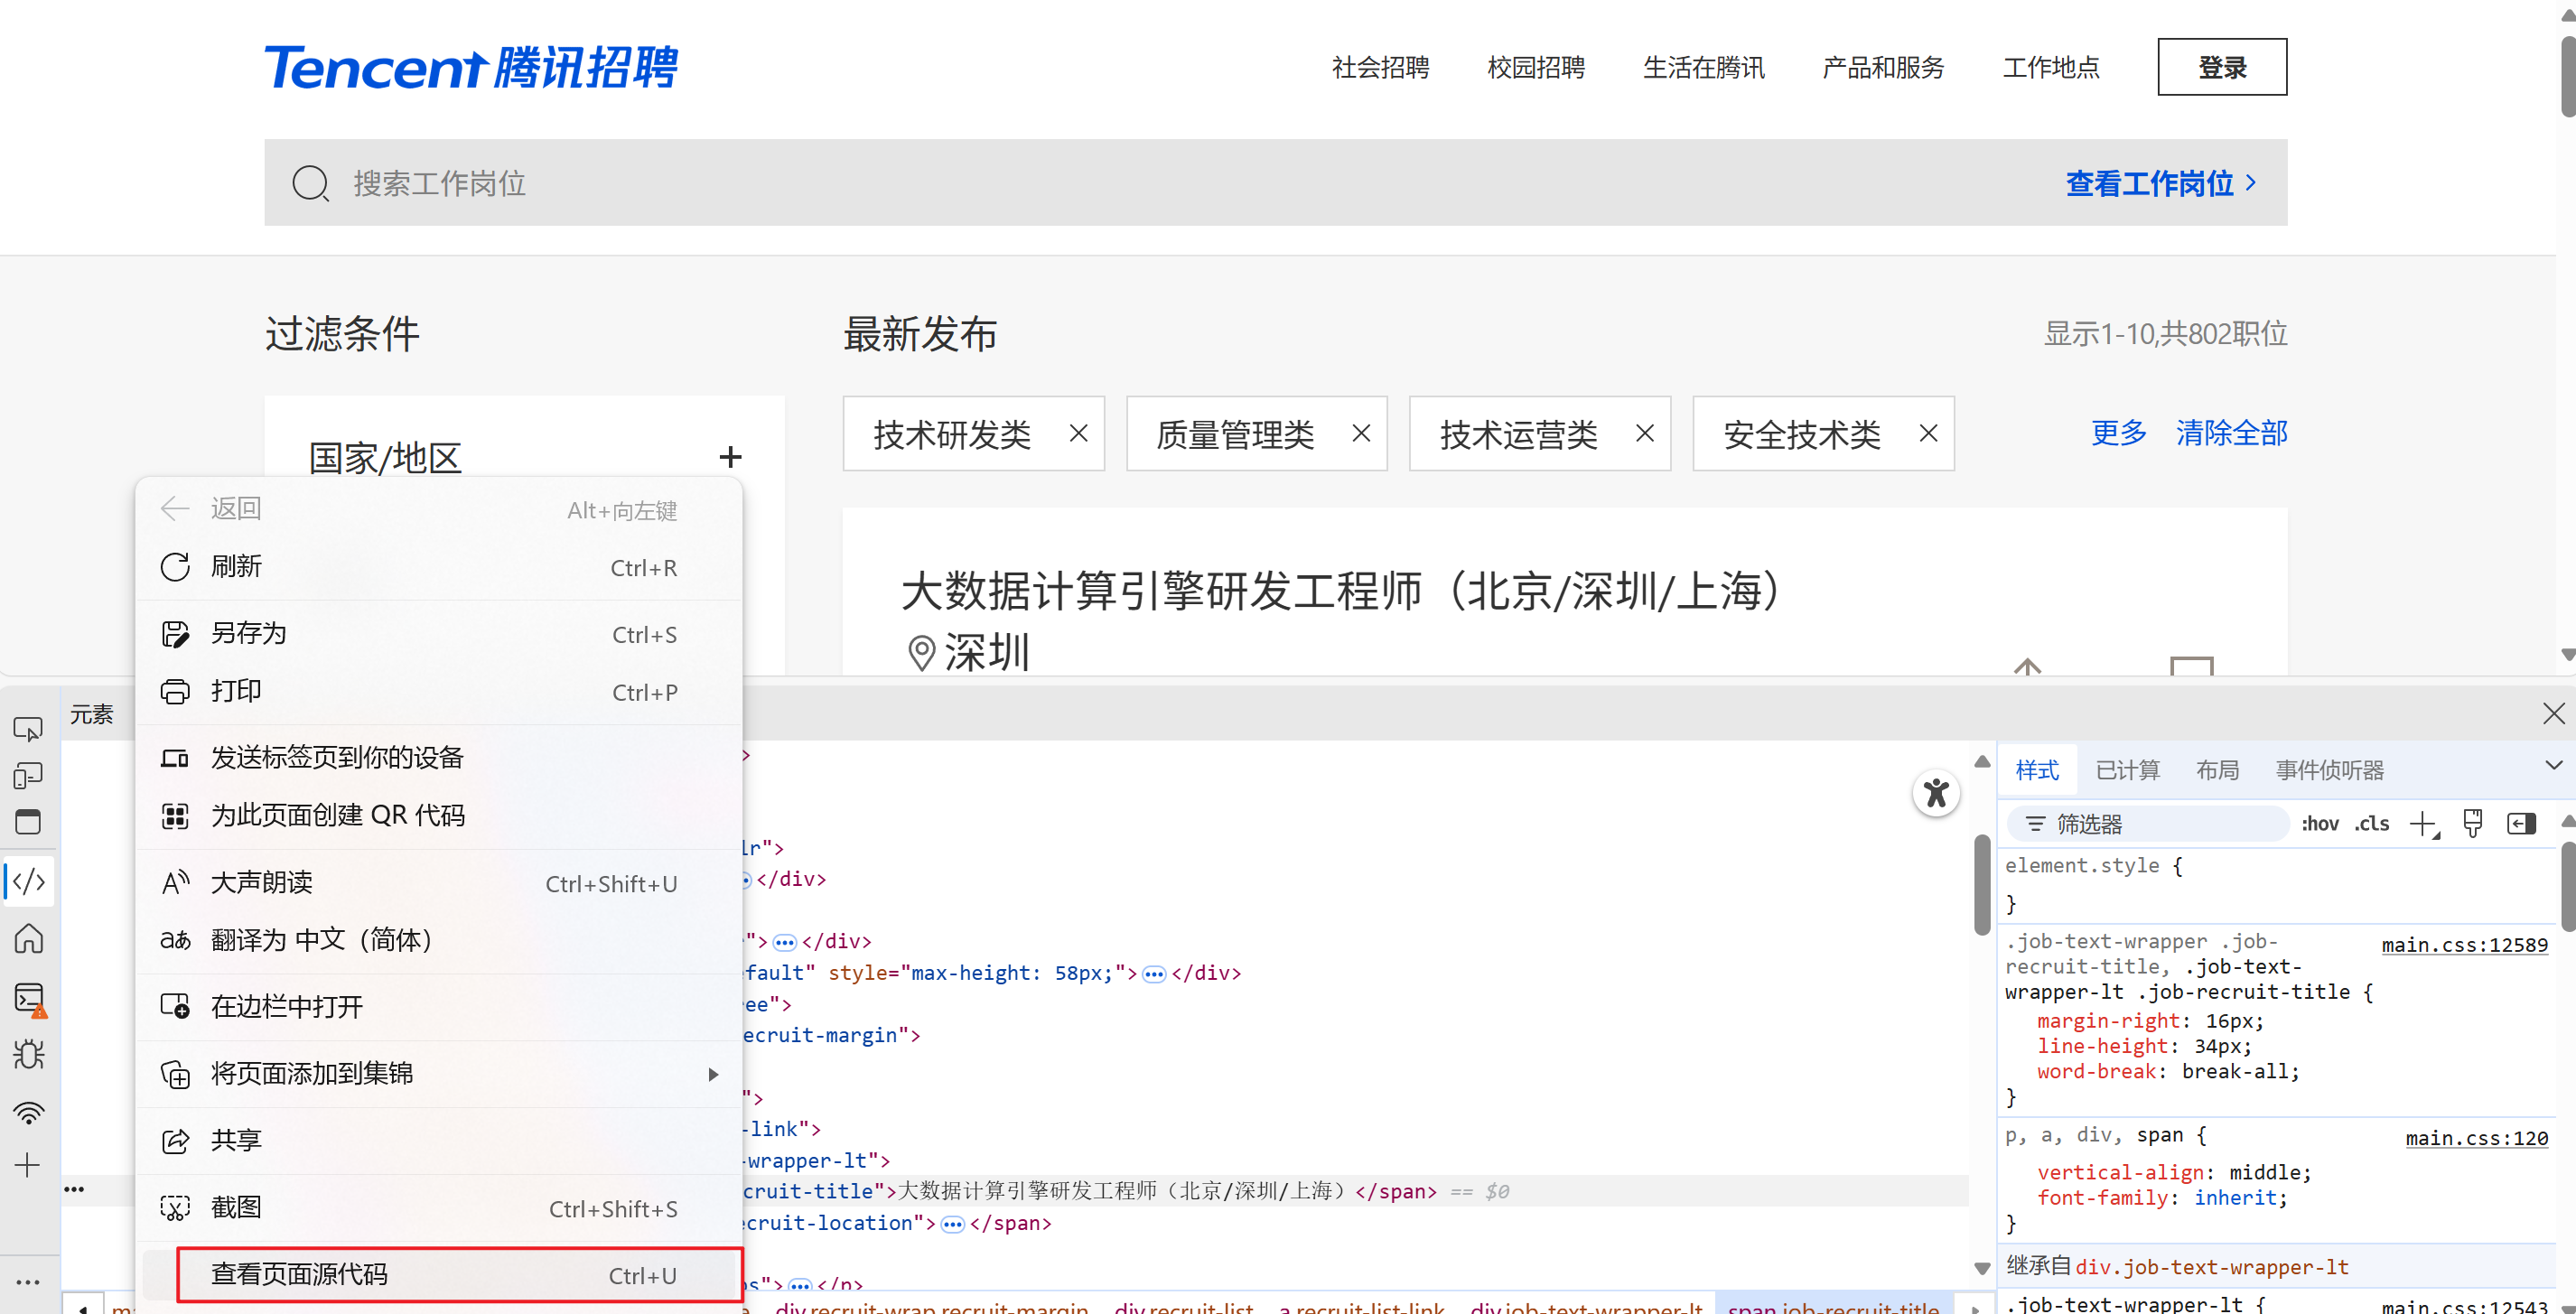The height and width of the screenshot is (1314, 2576).
Task: Open the Welcome home icon in DevTools
Action: tap(28, 938)
